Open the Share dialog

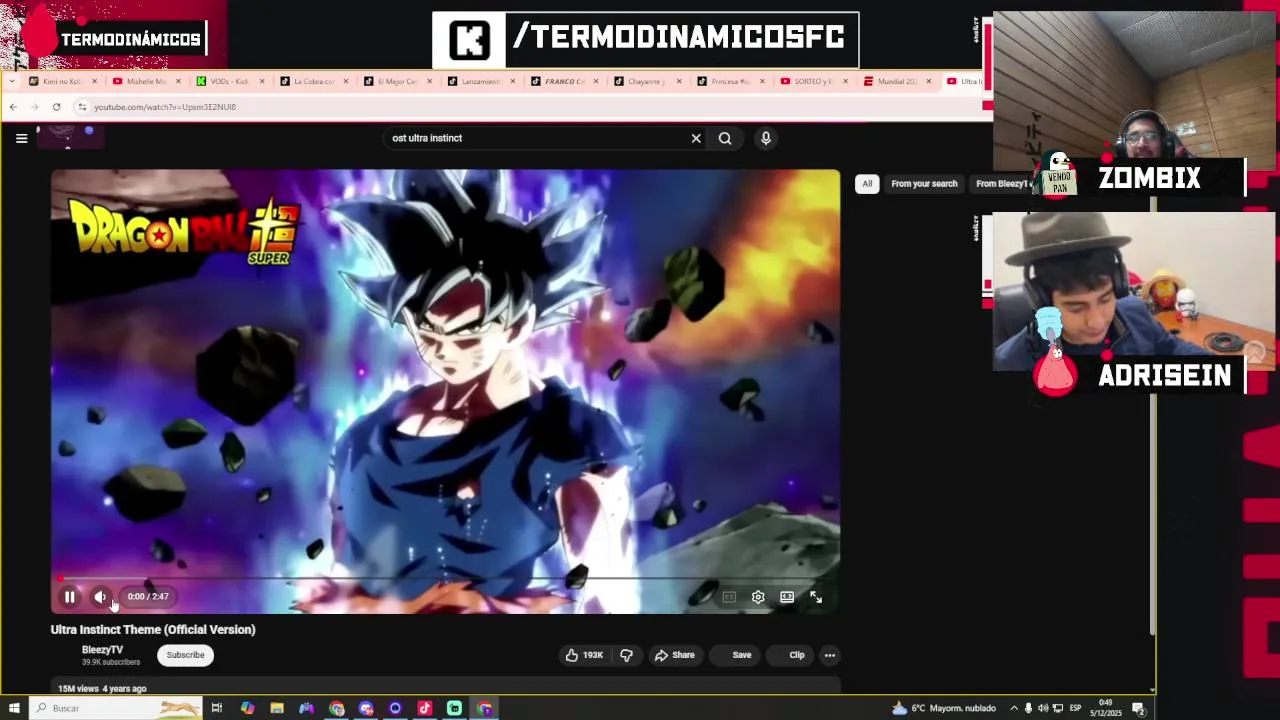coord(674,655)
